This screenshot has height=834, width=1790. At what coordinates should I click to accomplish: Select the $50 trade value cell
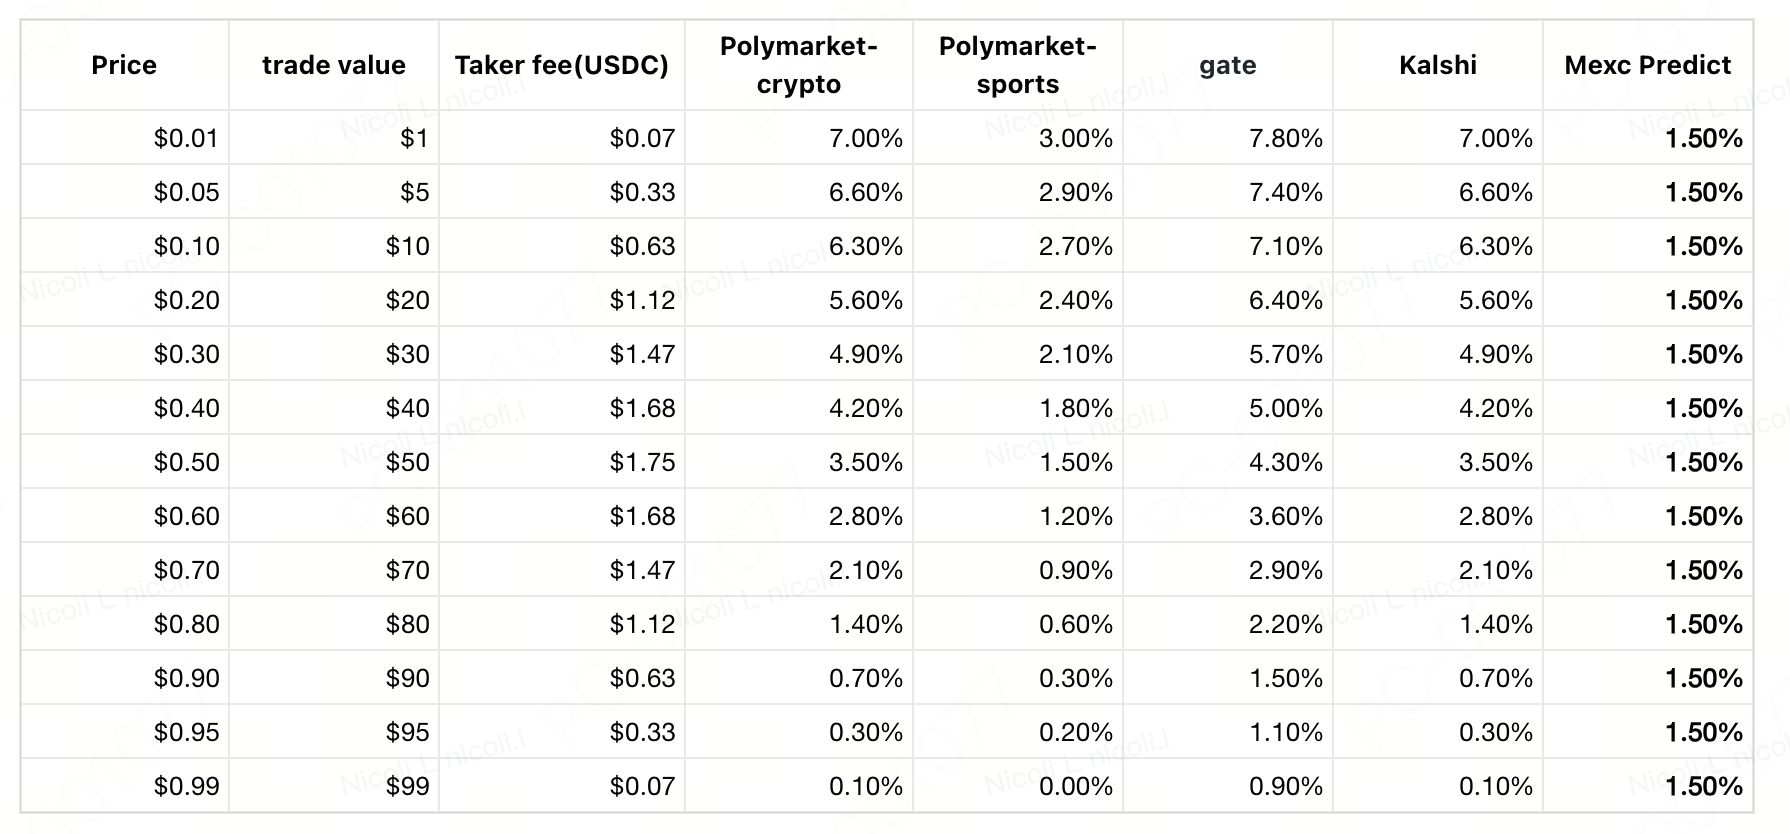(x=334, y=462)
